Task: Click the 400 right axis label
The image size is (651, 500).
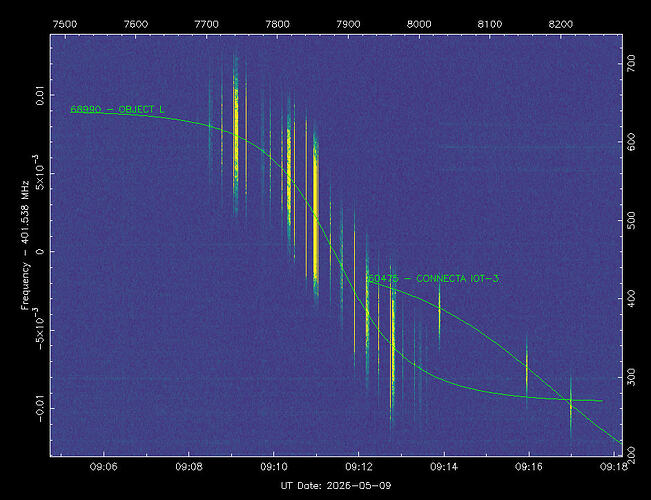Action: [631, 298]
